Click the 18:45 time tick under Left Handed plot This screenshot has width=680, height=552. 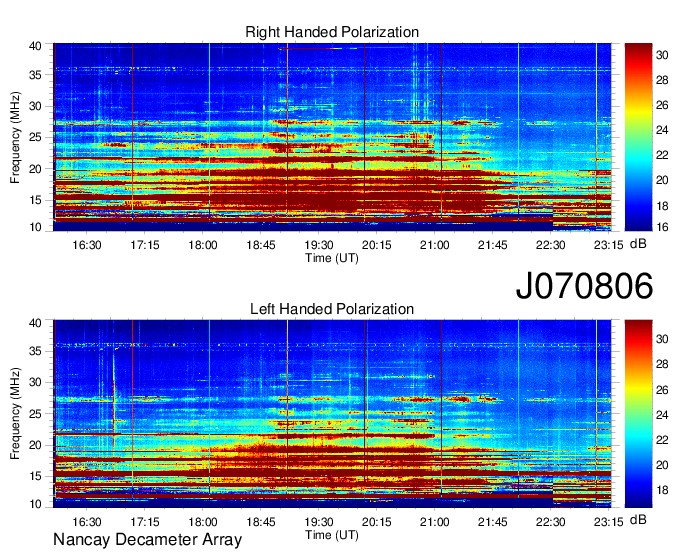[x=261, y=522]
